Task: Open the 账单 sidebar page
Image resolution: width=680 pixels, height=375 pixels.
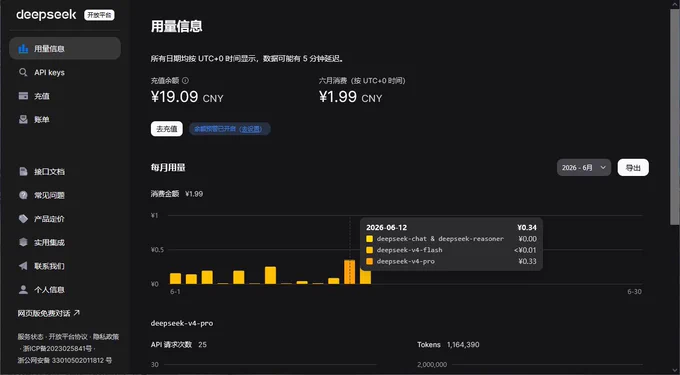Action: pos(65,119)
